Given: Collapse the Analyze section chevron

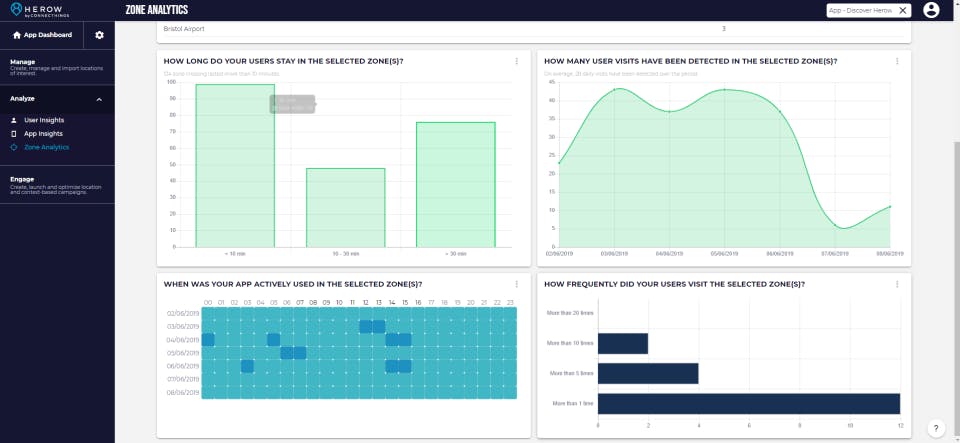Looking at the screenshot, I should coord(99,99).
